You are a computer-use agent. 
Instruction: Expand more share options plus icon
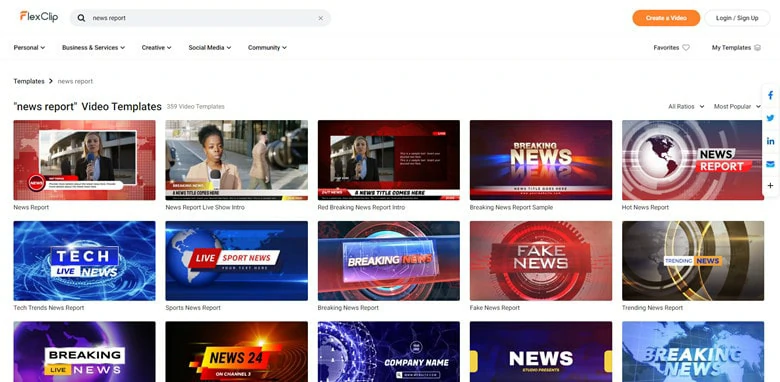(x=771, y=186)
